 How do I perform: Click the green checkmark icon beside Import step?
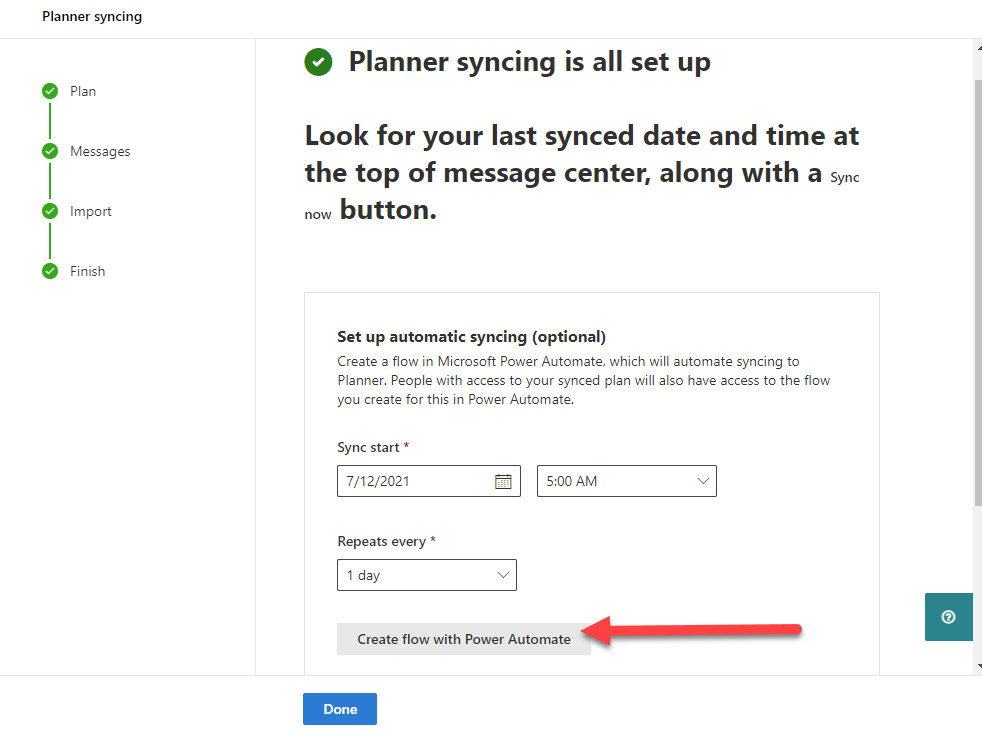point(50,211)
